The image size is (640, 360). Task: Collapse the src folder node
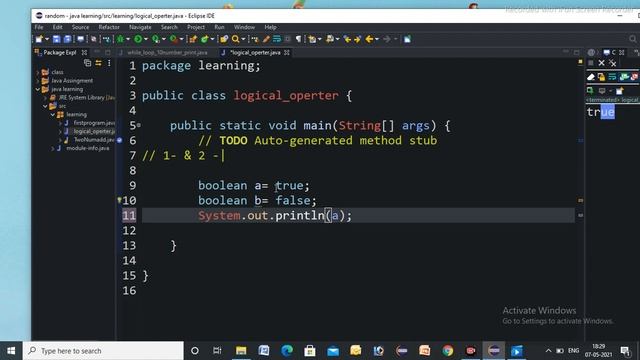(45, 106)
